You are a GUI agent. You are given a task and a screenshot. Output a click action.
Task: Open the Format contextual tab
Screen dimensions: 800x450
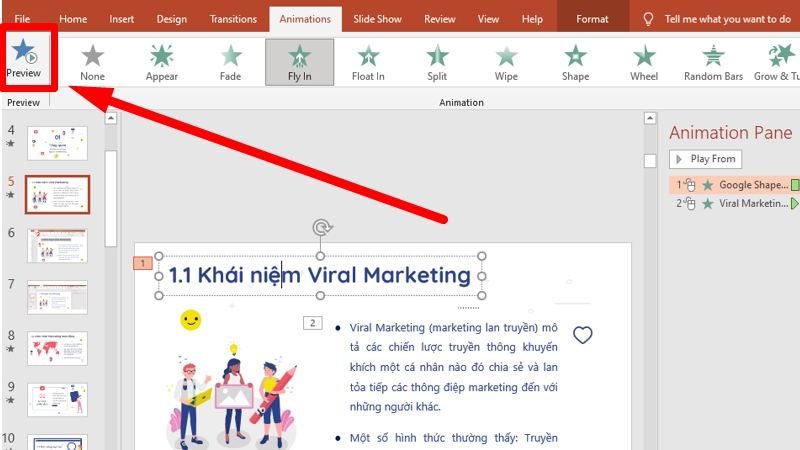click(x=592, y=19)
